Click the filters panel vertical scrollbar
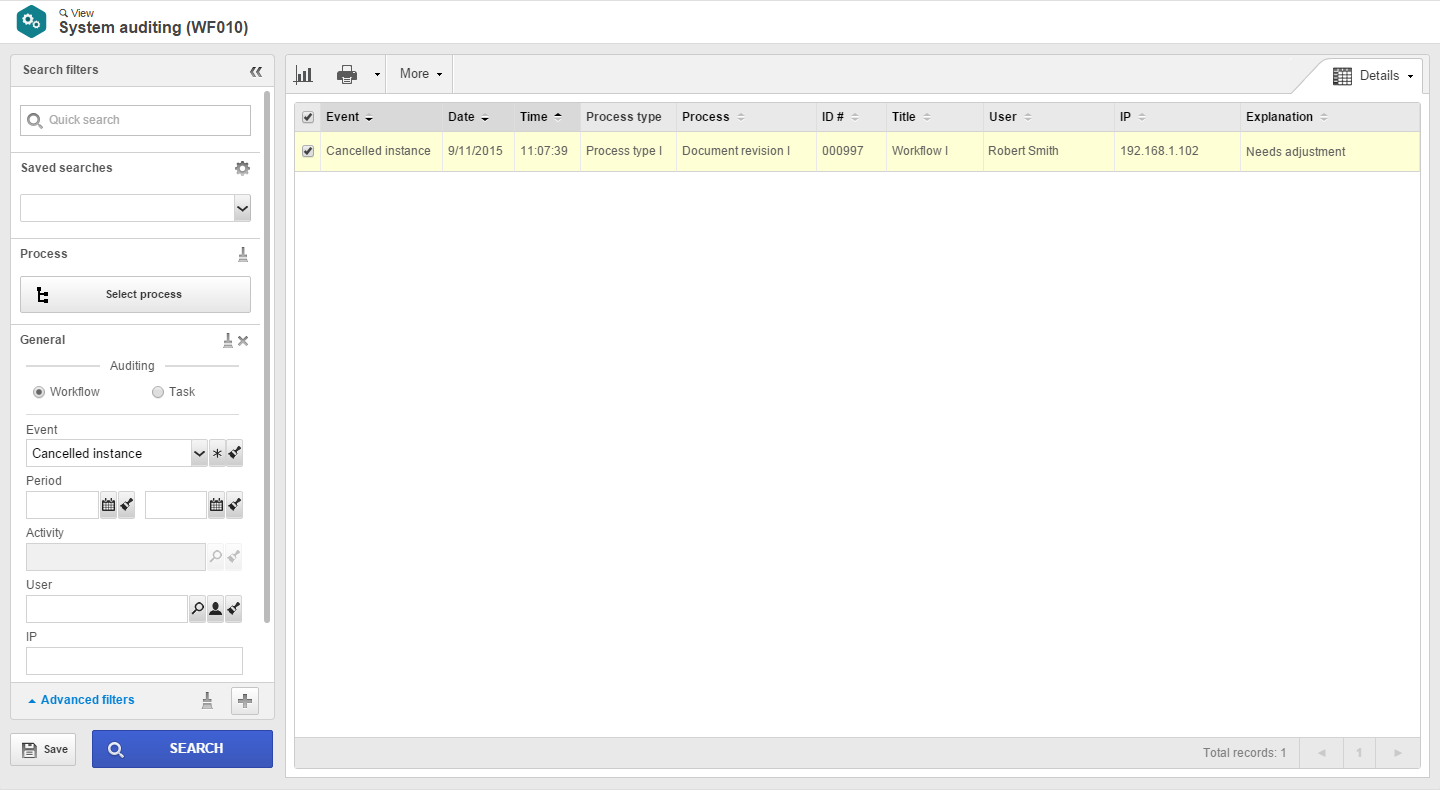This screenshot has width=1440, height=790. [267, 357]
